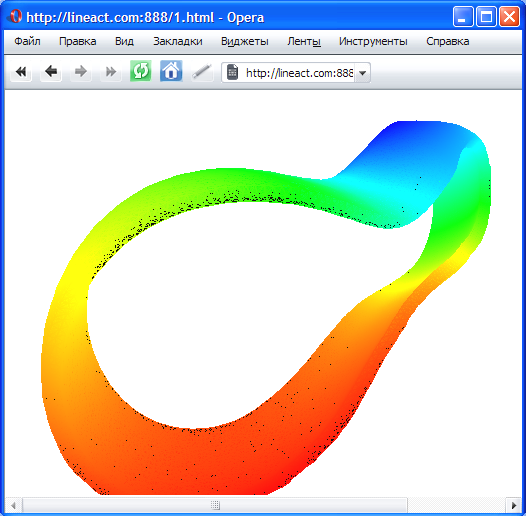The width and height of the screenshot is (526, 516).
Task: Open the Вид menu
Action: pos(124,42)
